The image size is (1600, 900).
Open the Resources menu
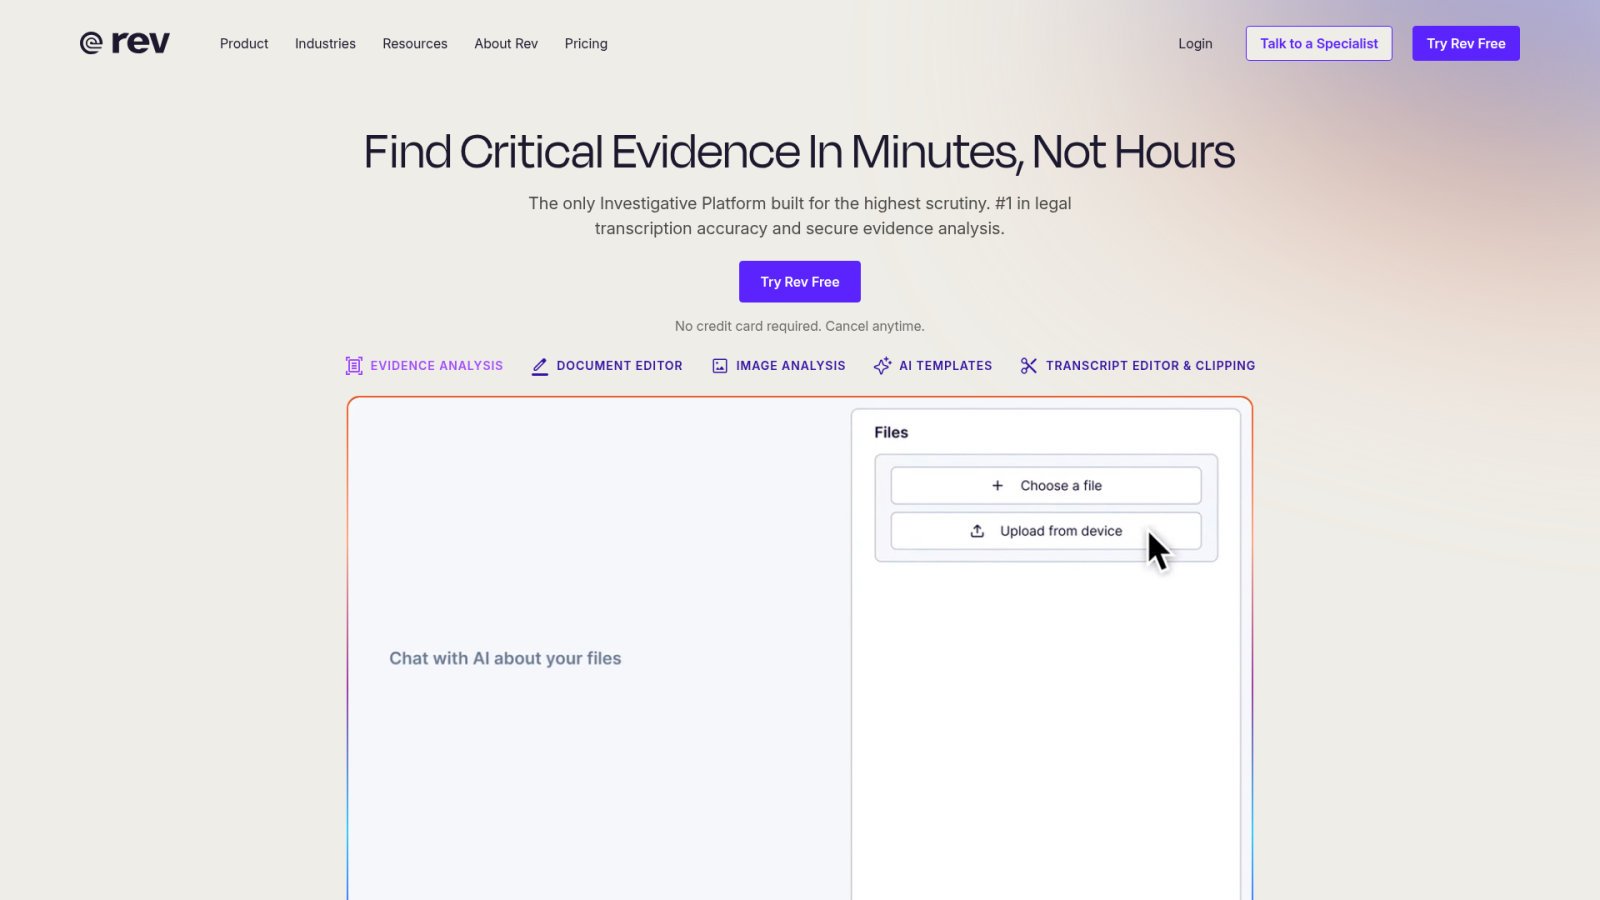[415, 44]
